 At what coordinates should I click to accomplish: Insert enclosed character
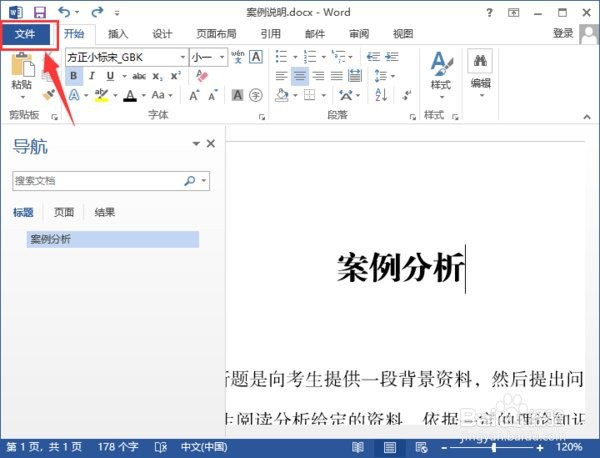tap(256, 95)
